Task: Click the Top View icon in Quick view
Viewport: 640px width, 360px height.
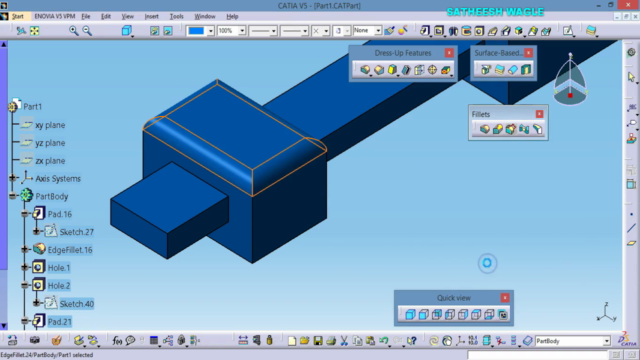Action: click(x=476, y=314)
